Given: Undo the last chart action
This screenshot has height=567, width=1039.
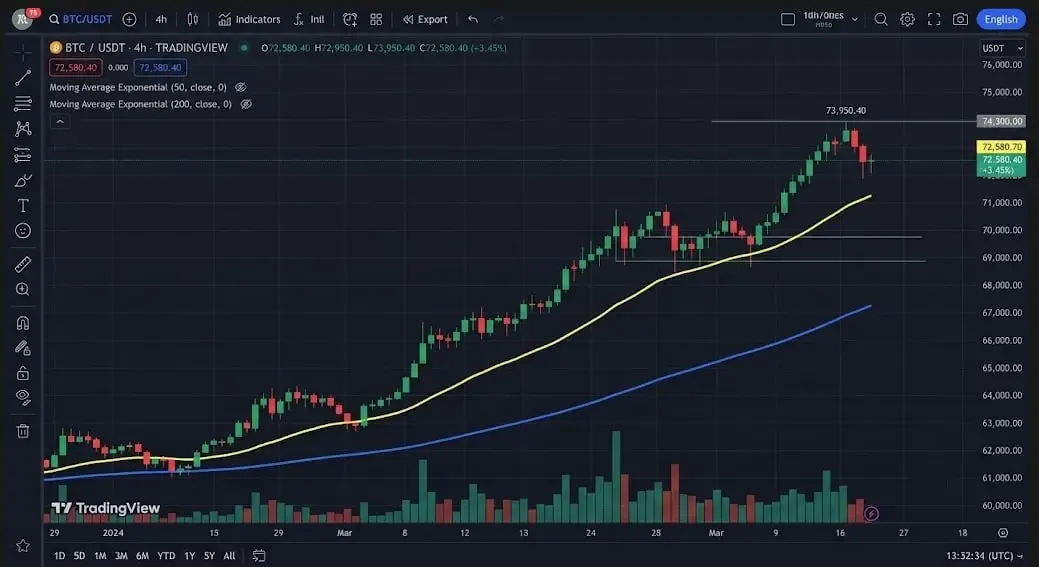Looking at the screenshot, I should 472,19.
